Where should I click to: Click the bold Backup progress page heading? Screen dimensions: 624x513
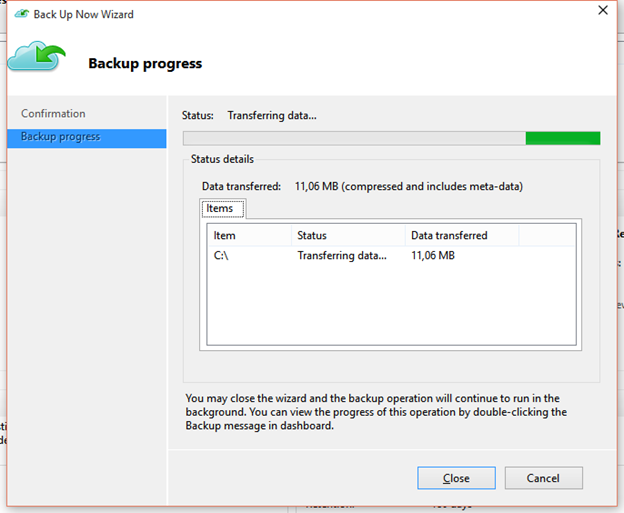[145, 64]
